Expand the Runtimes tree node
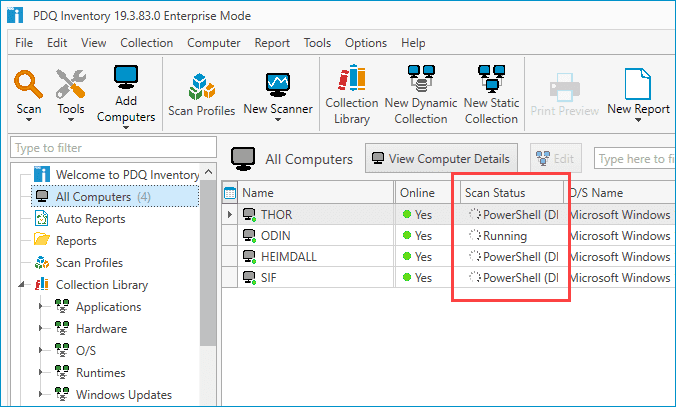Viewport: 676px width, 407px height. pos(41,373)
